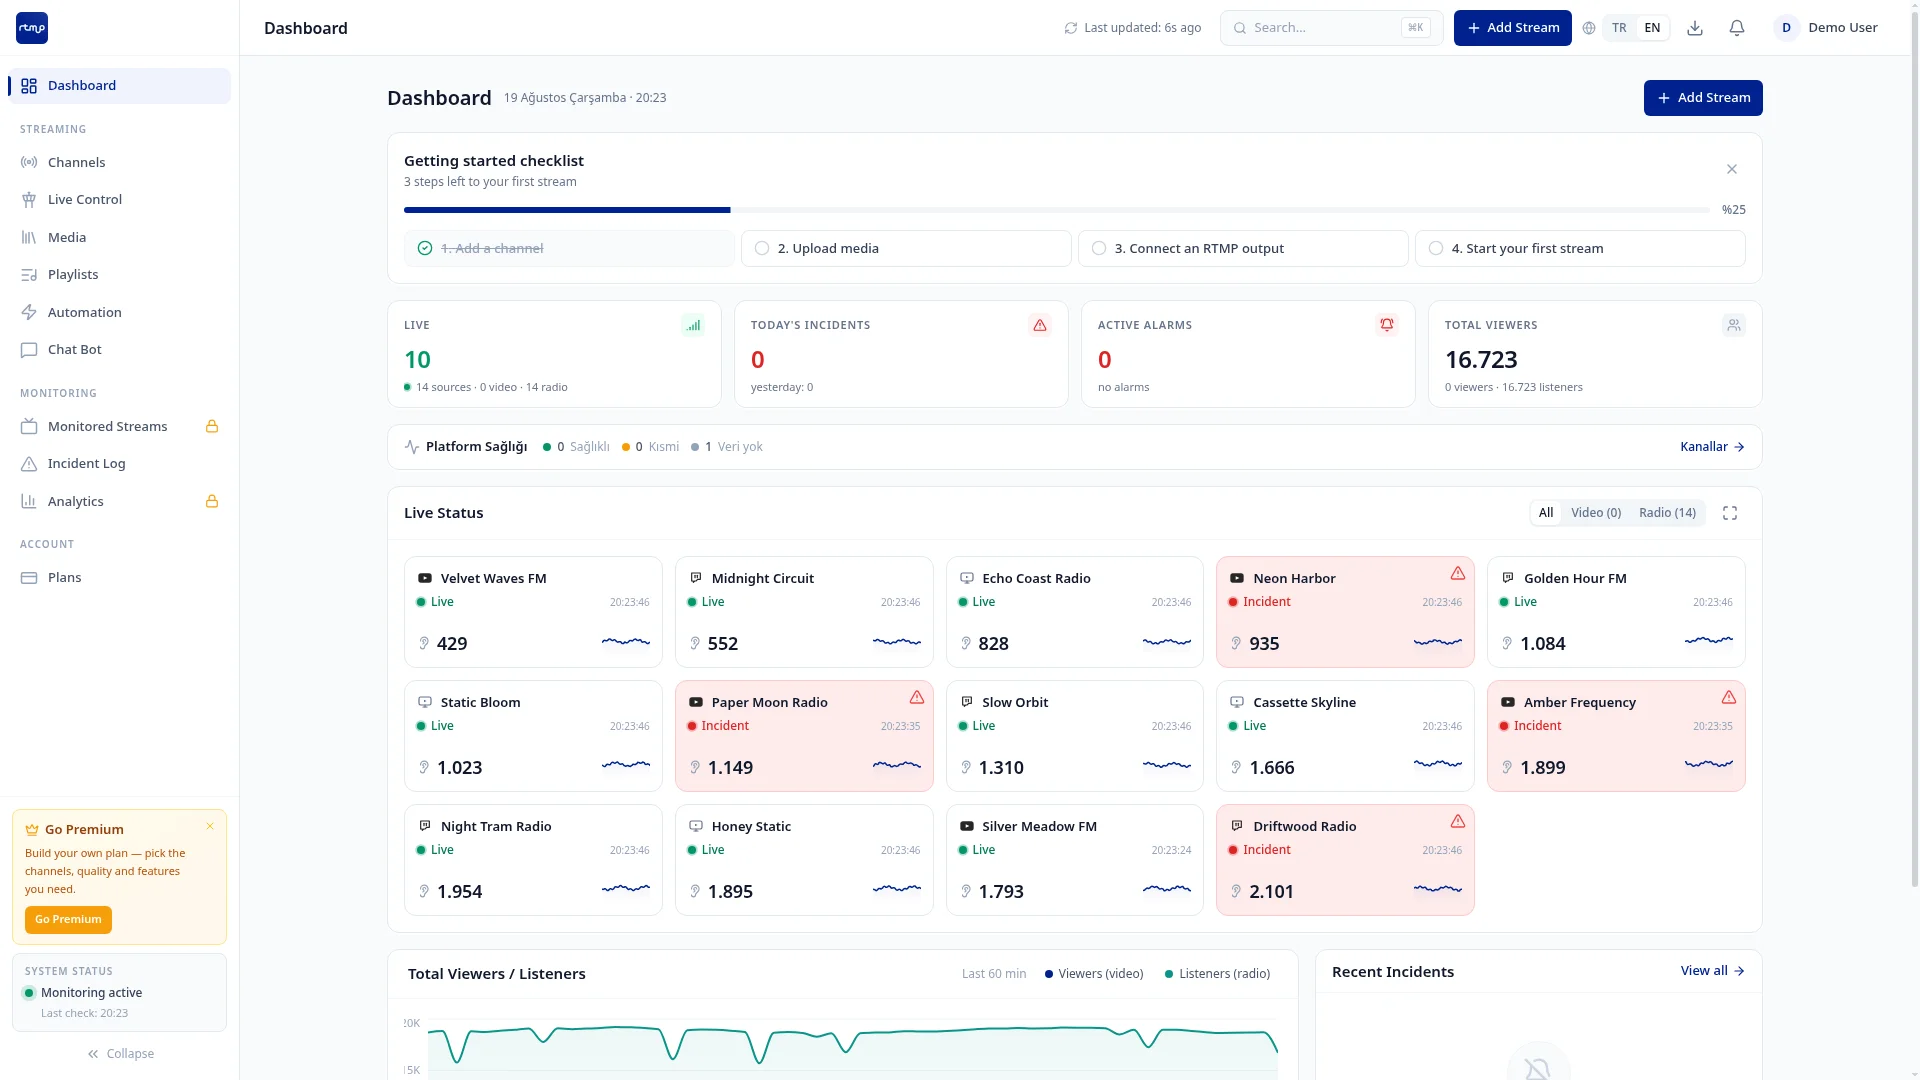The height and width of the screenshot is (1080, 1920).
Task: Click the orange Go Premium button
Action: [68, 920]
